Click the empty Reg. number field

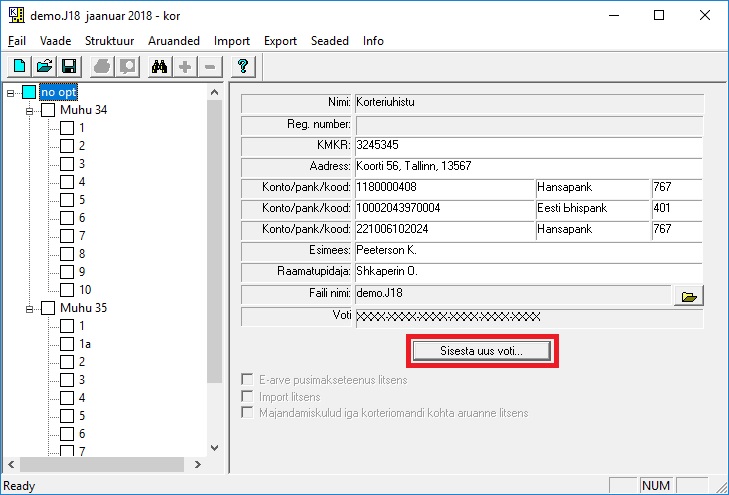pyautogui.click(x=530, y=125)
